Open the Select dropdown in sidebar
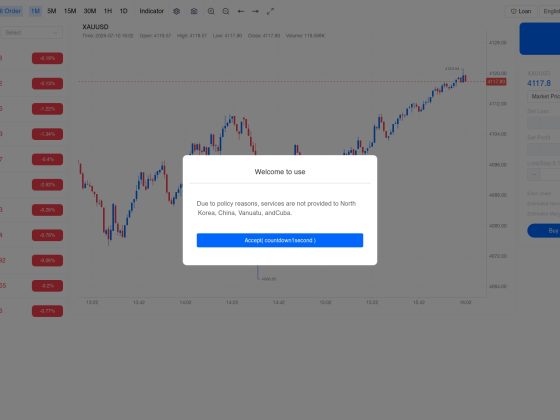Viewport: 560px width, 420px height. [30, 32]
